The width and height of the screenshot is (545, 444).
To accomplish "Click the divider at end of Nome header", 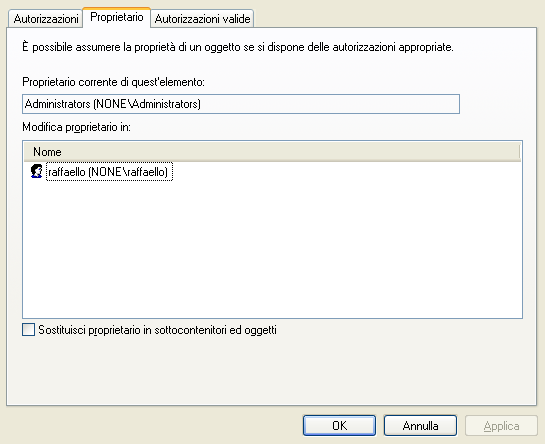I will tap(519, 152).
